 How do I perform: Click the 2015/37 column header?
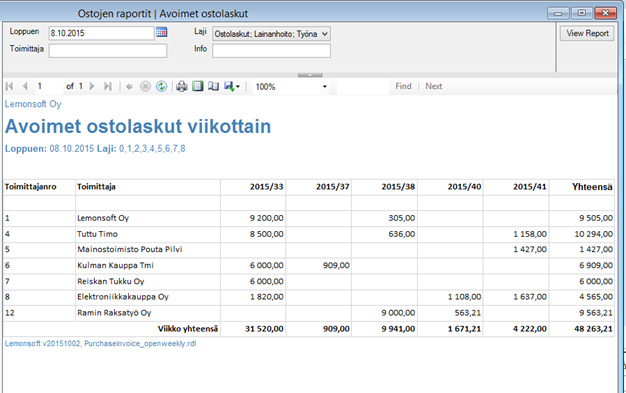click(x=333, y=187)
